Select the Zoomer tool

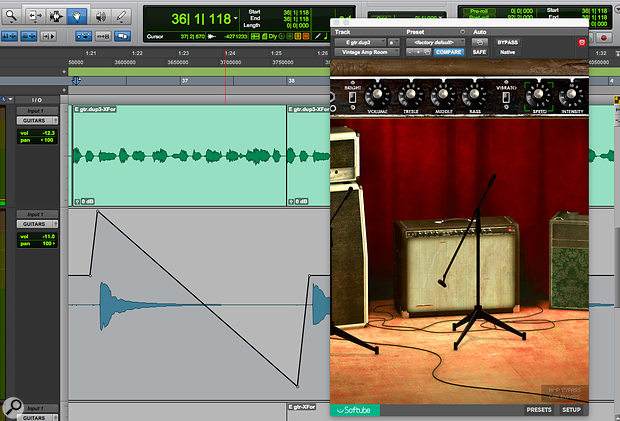coord(11,16)
